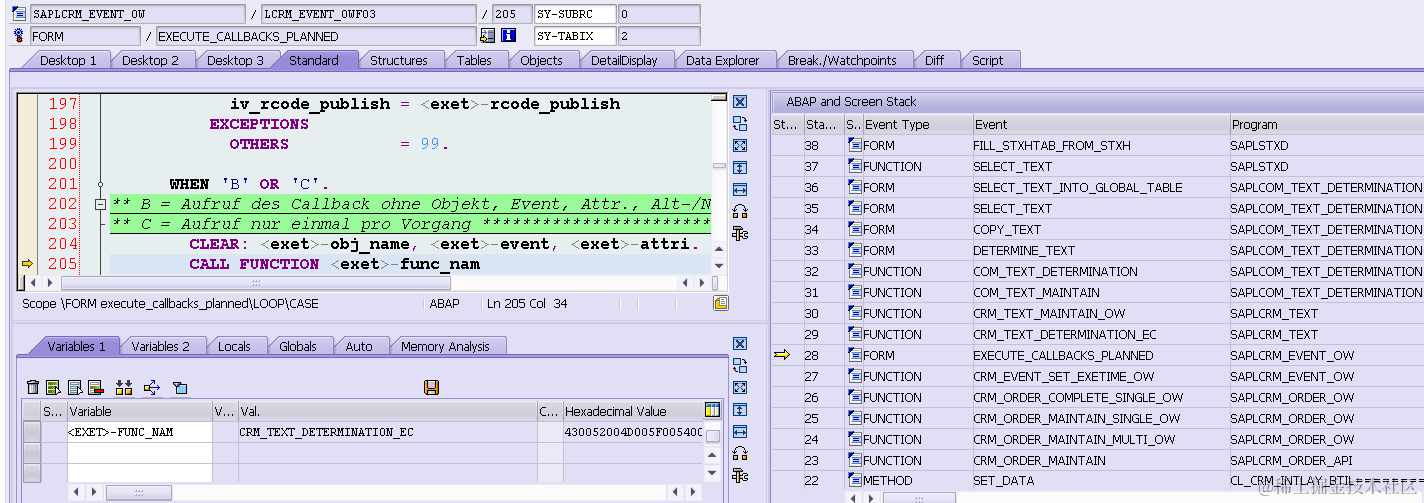Open the Tables tab

point(474,60)
